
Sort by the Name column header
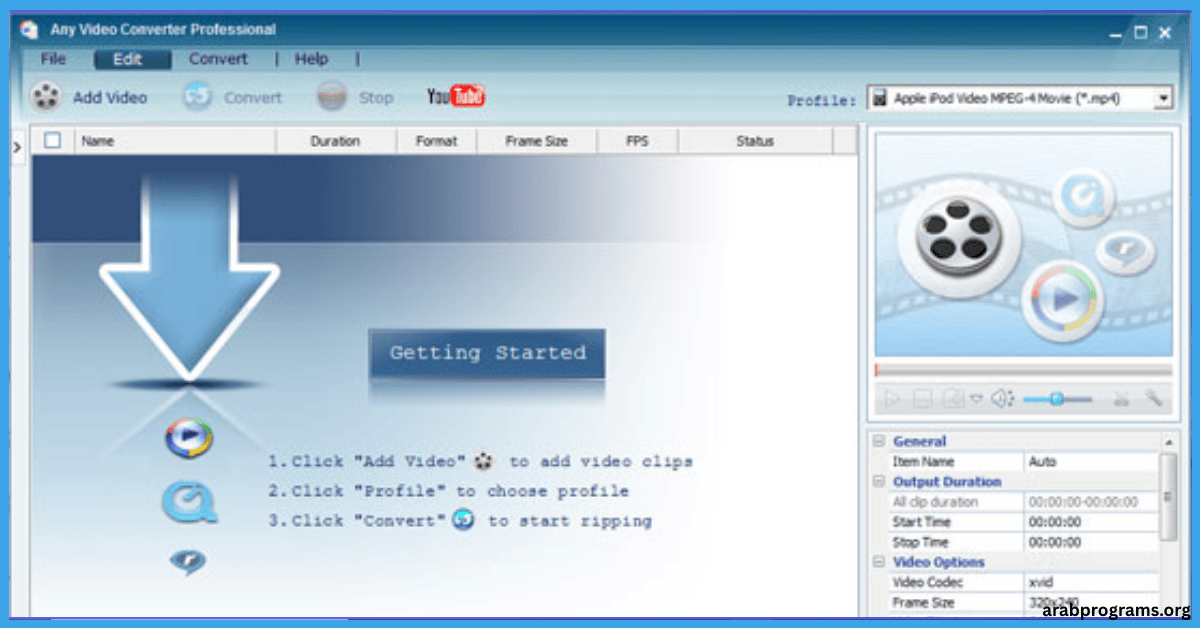pos(174,141)
